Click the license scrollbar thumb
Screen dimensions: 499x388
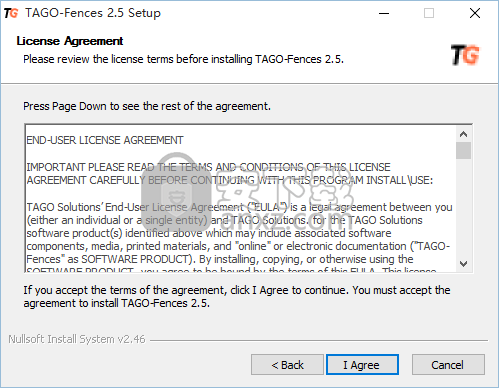(463, 151)
